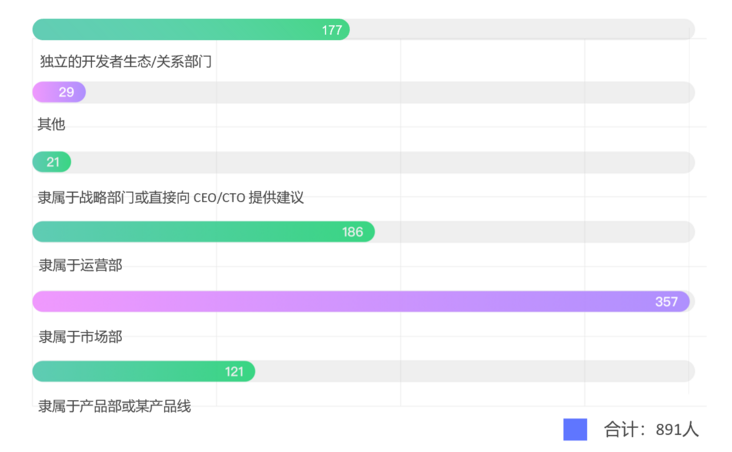Click the value 357 on purple bar

[x=666, y=302]
